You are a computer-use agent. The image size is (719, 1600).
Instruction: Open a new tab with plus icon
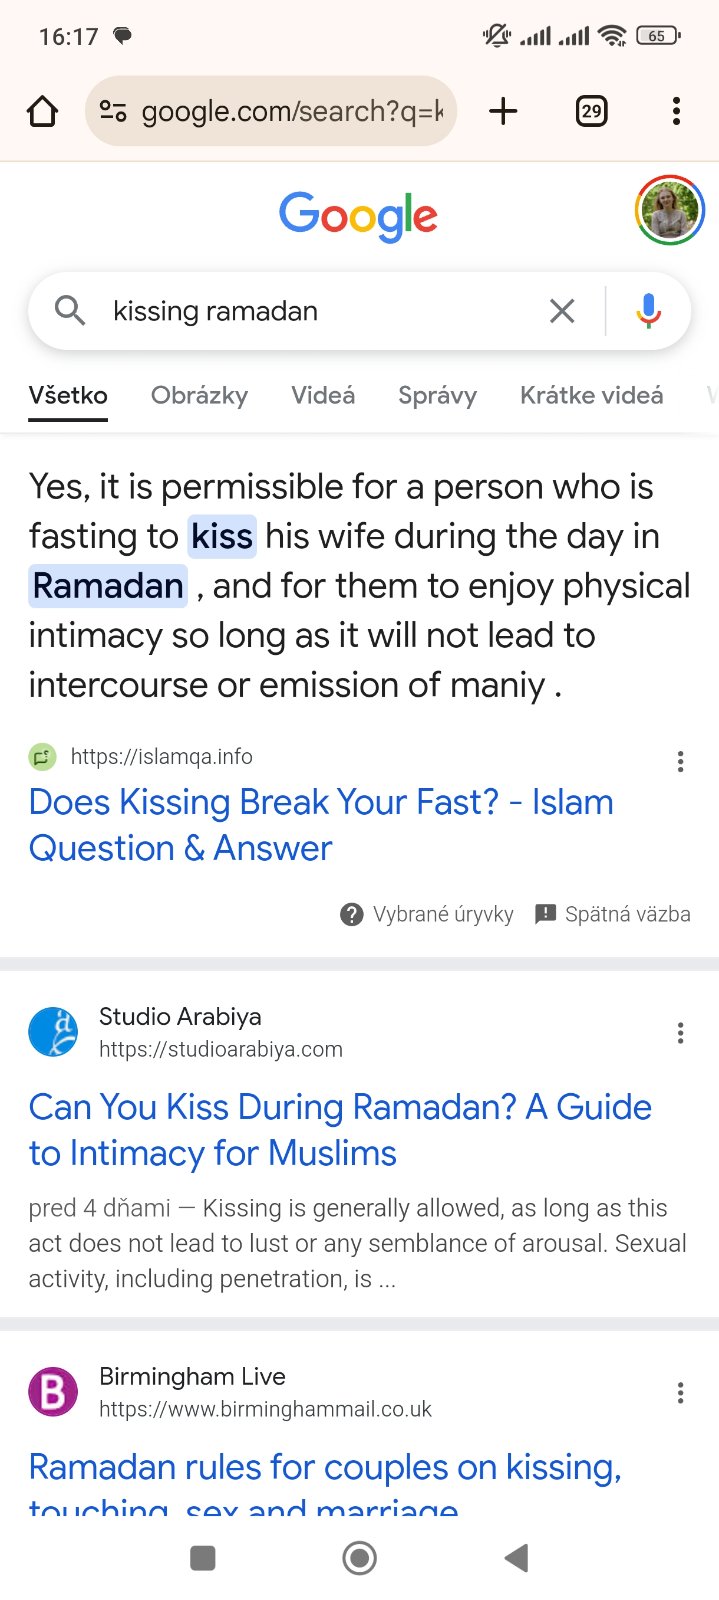tap(503, 111)
